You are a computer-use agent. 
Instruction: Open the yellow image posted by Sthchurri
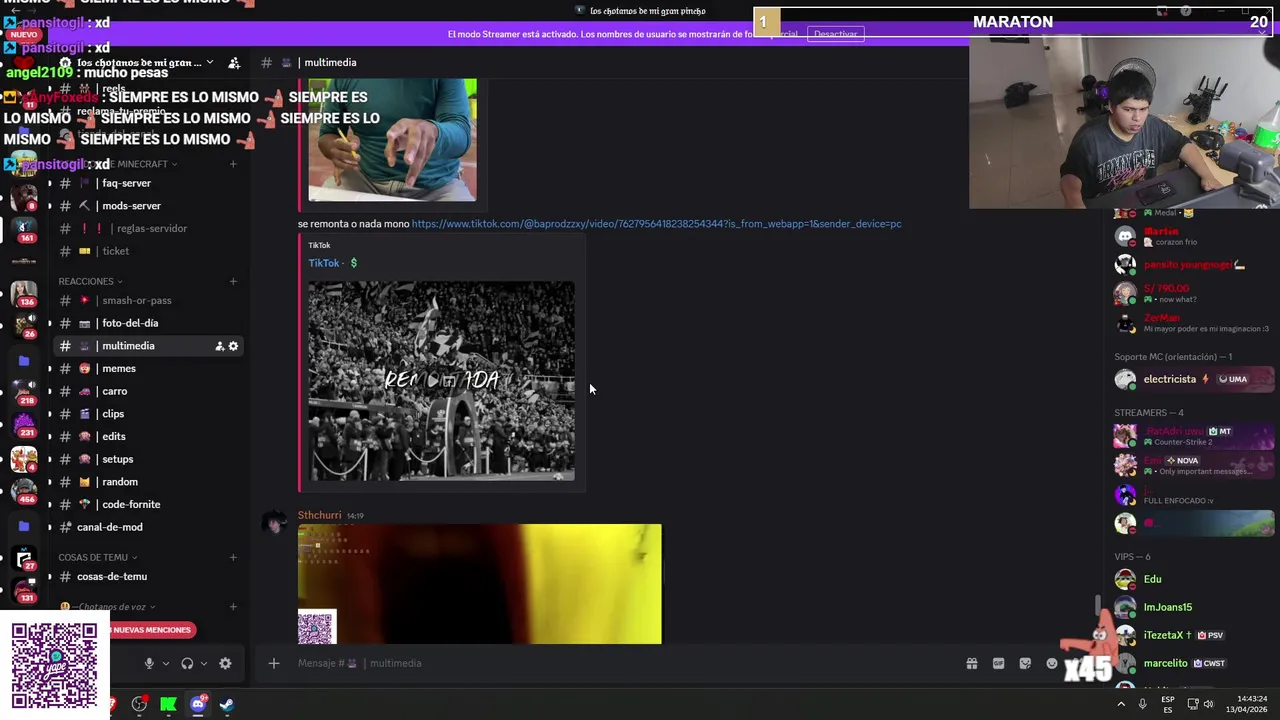tap(479, 584)
